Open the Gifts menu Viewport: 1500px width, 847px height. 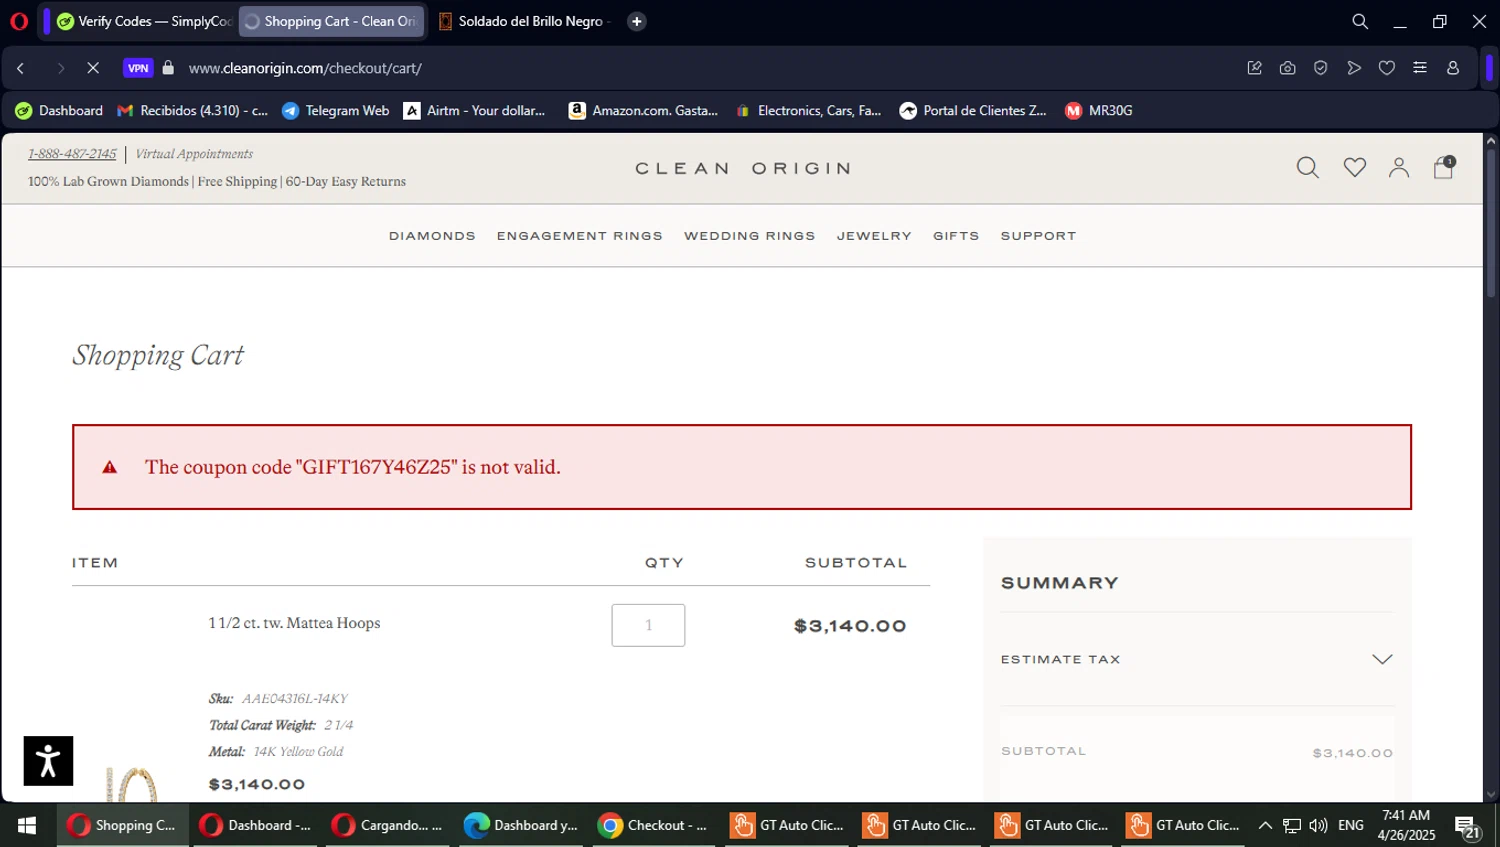point(956,236)
